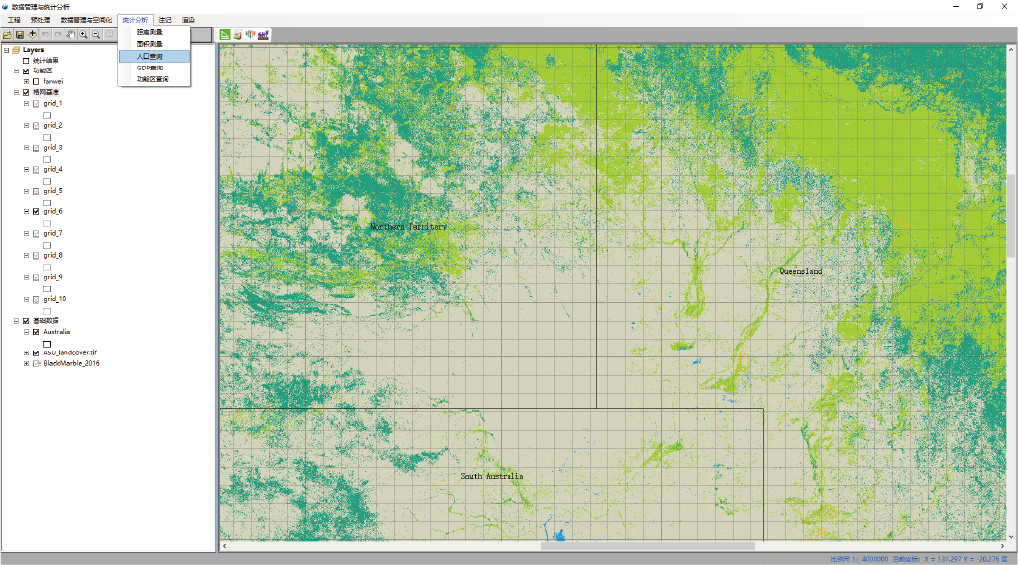The height and width of the screenshot is (565, 1018).
Task: Choose 人口查询 from the dropdown menu
Action: pyautogui.click(x=150, y=56)
